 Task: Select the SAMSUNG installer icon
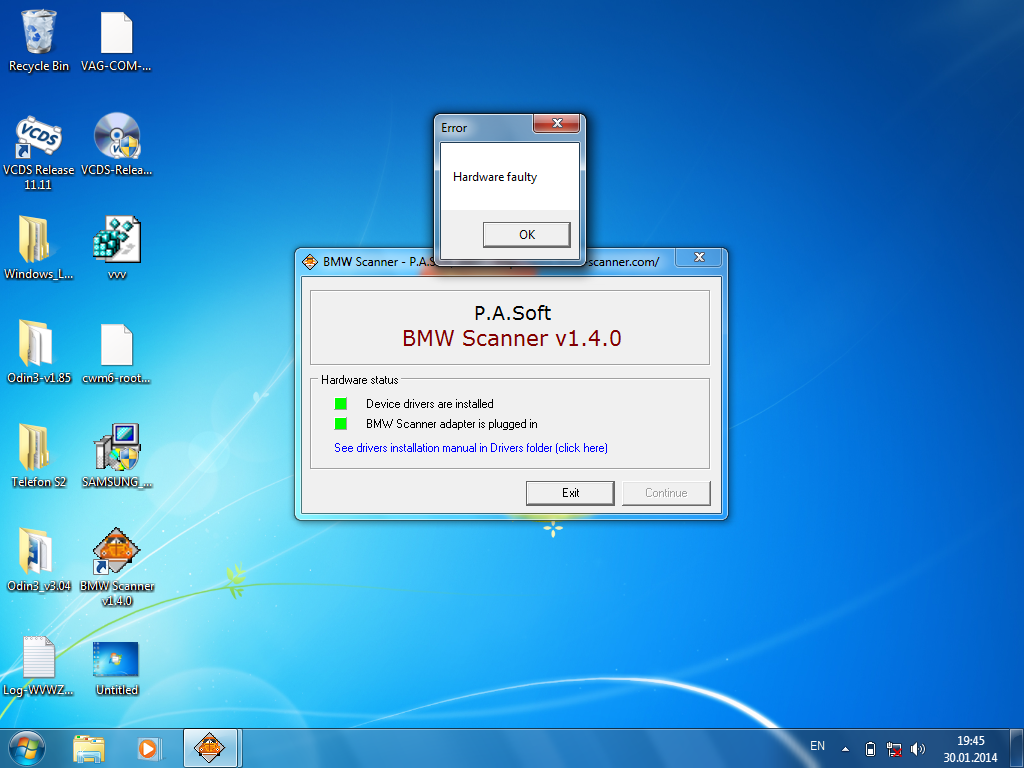pos(116,456)
